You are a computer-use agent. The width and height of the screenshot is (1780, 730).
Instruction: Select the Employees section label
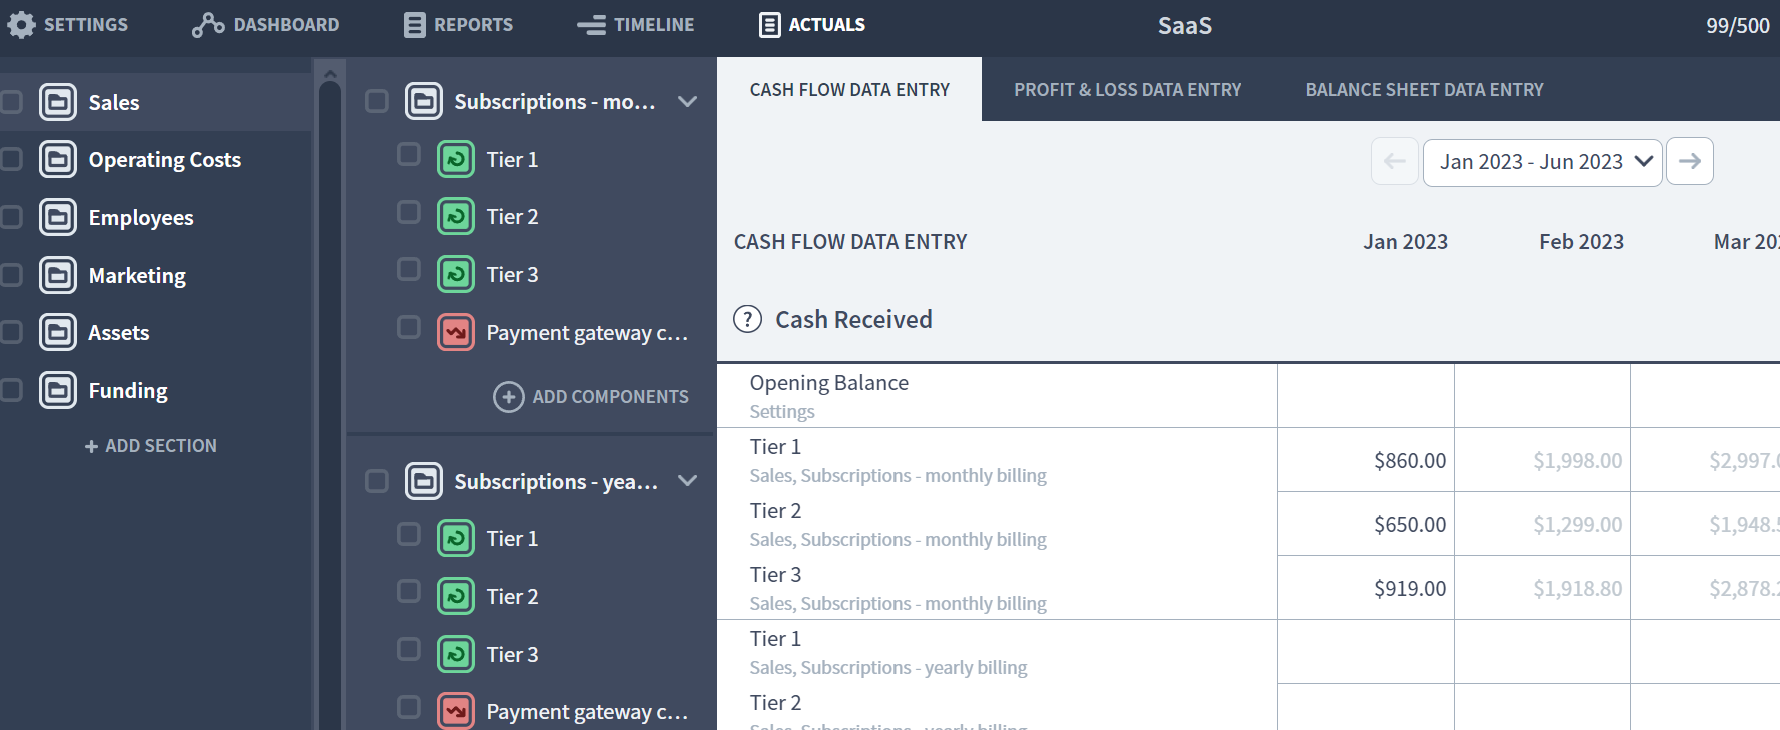click(x=141, y=218)
